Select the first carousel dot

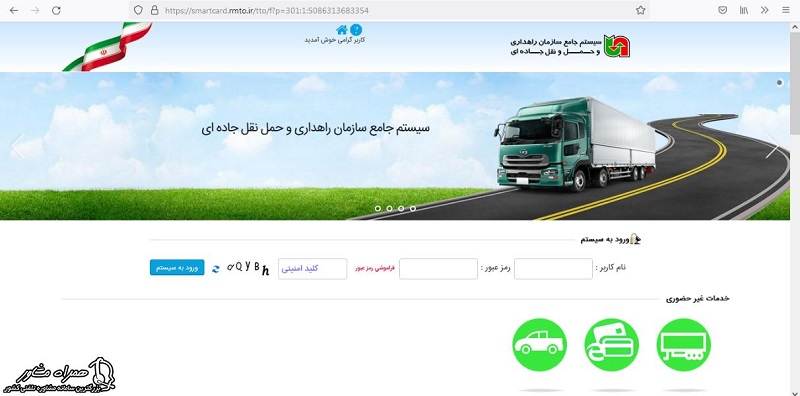click(x=378, y=208)
